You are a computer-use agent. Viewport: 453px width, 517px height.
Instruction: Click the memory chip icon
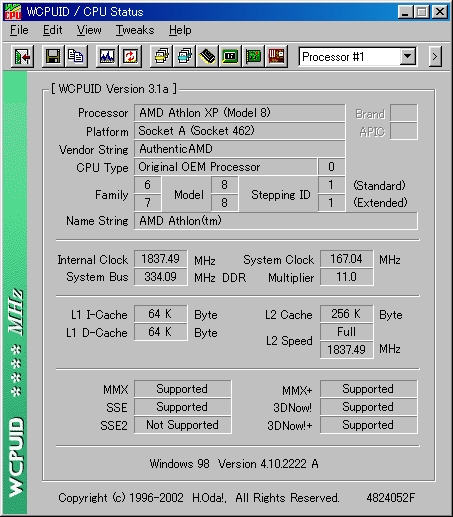coord(207,57)
